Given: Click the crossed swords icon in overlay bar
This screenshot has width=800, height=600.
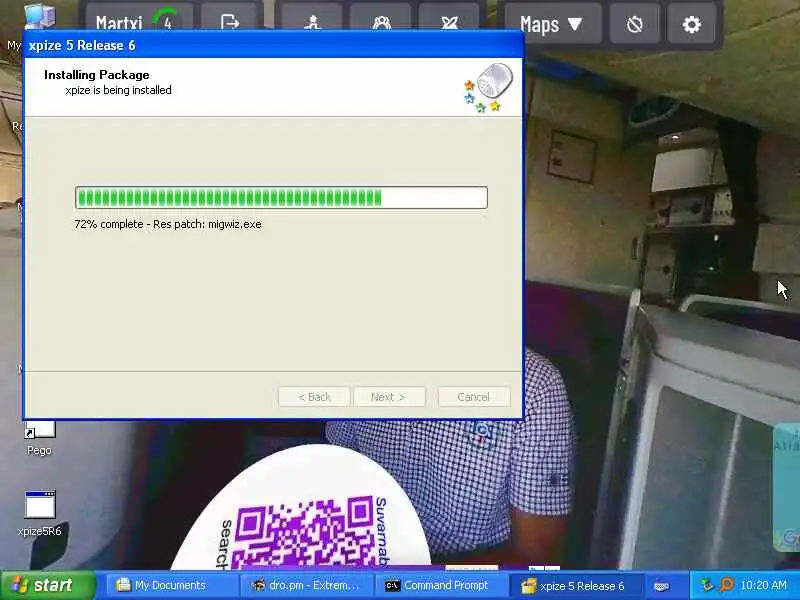Looking at the screenshot, I should pos(449,22).
